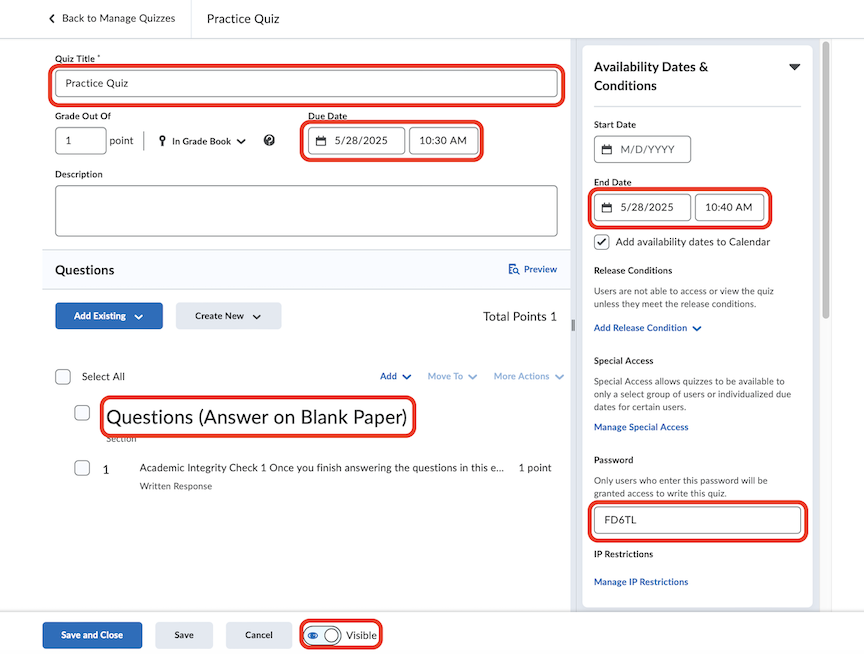Open the Manage Special Access link
This screenshot has width=864, height=654.
(x=641, y=427)
